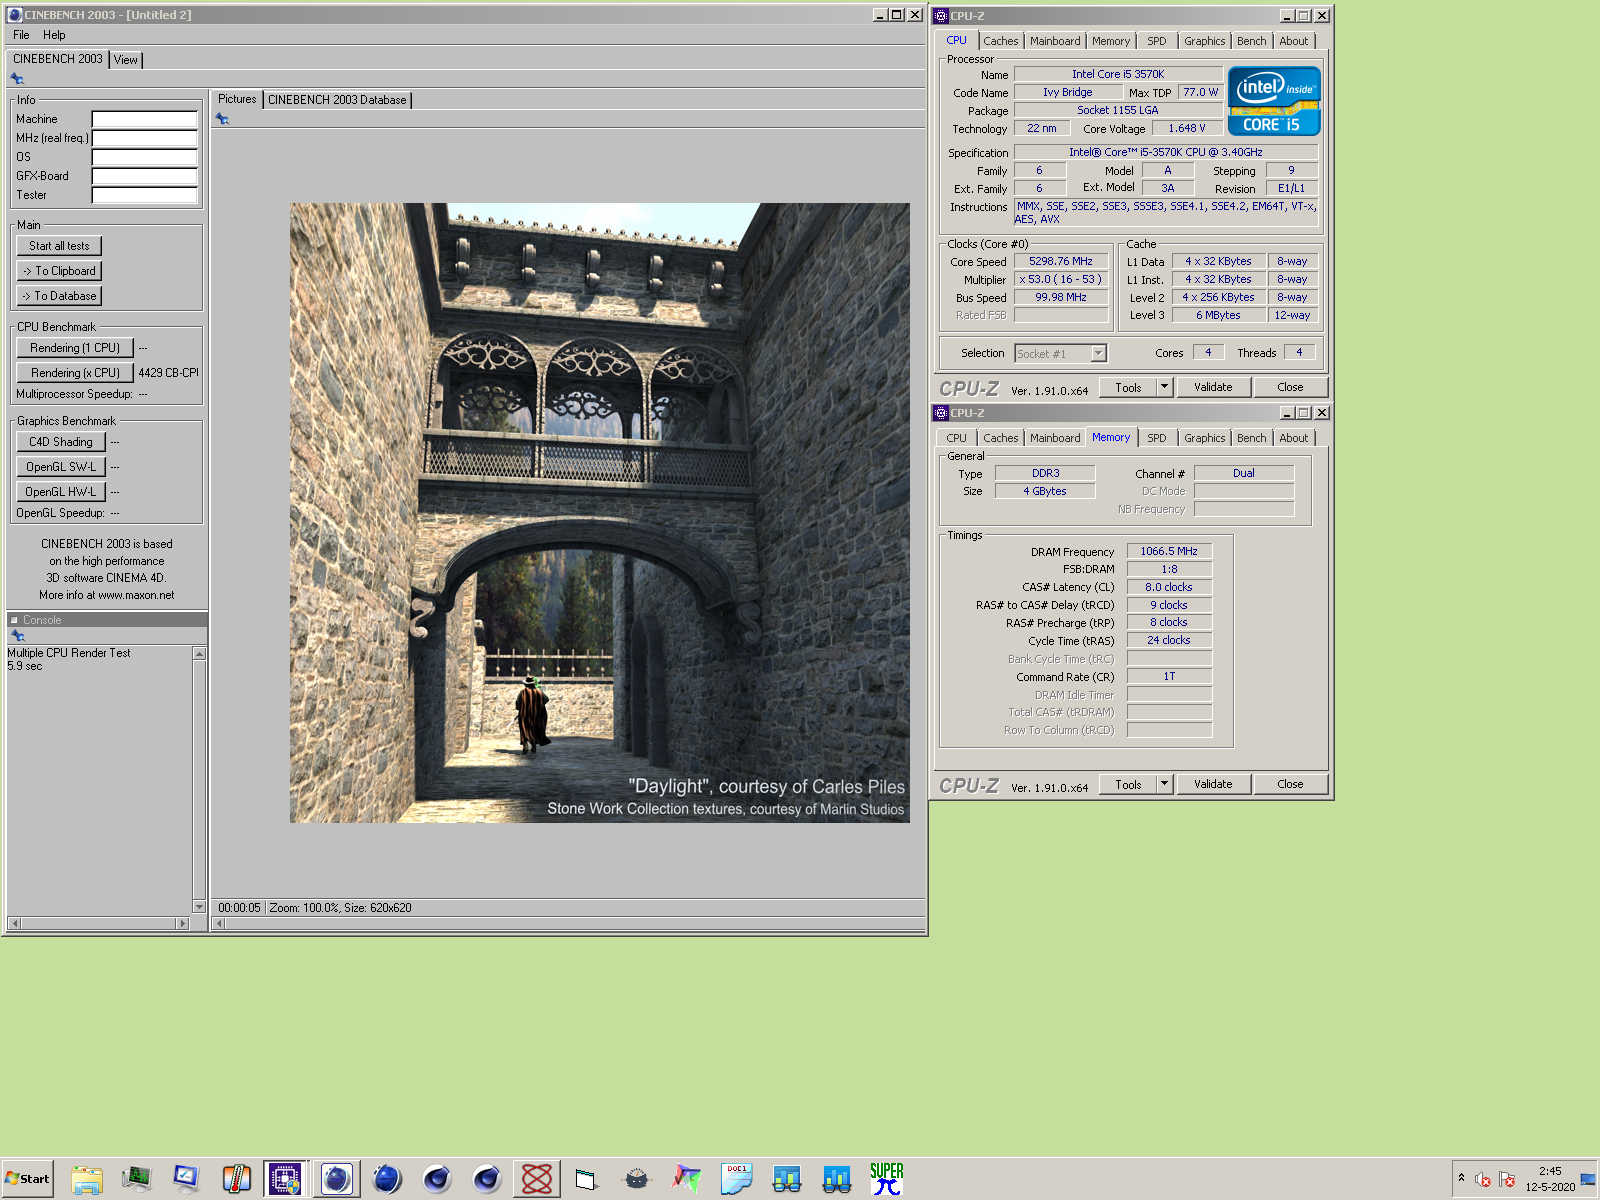Click the small icon under CINEBENCH 2003 tab
The height and width of the screenshot is (1200, 1600).
coord(17,79)
